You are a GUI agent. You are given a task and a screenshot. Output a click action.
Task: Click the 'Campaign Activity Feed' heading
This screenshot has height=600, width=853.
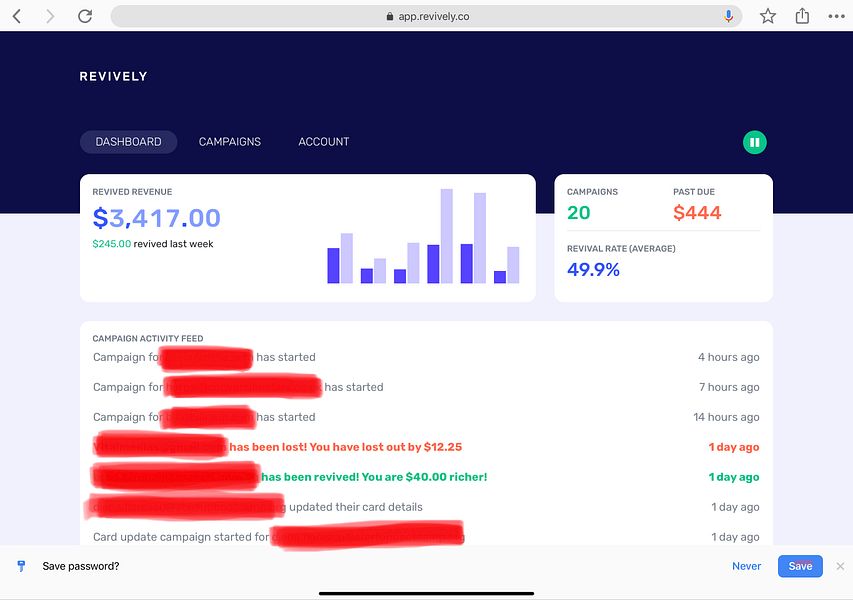[x=148, y=338]
